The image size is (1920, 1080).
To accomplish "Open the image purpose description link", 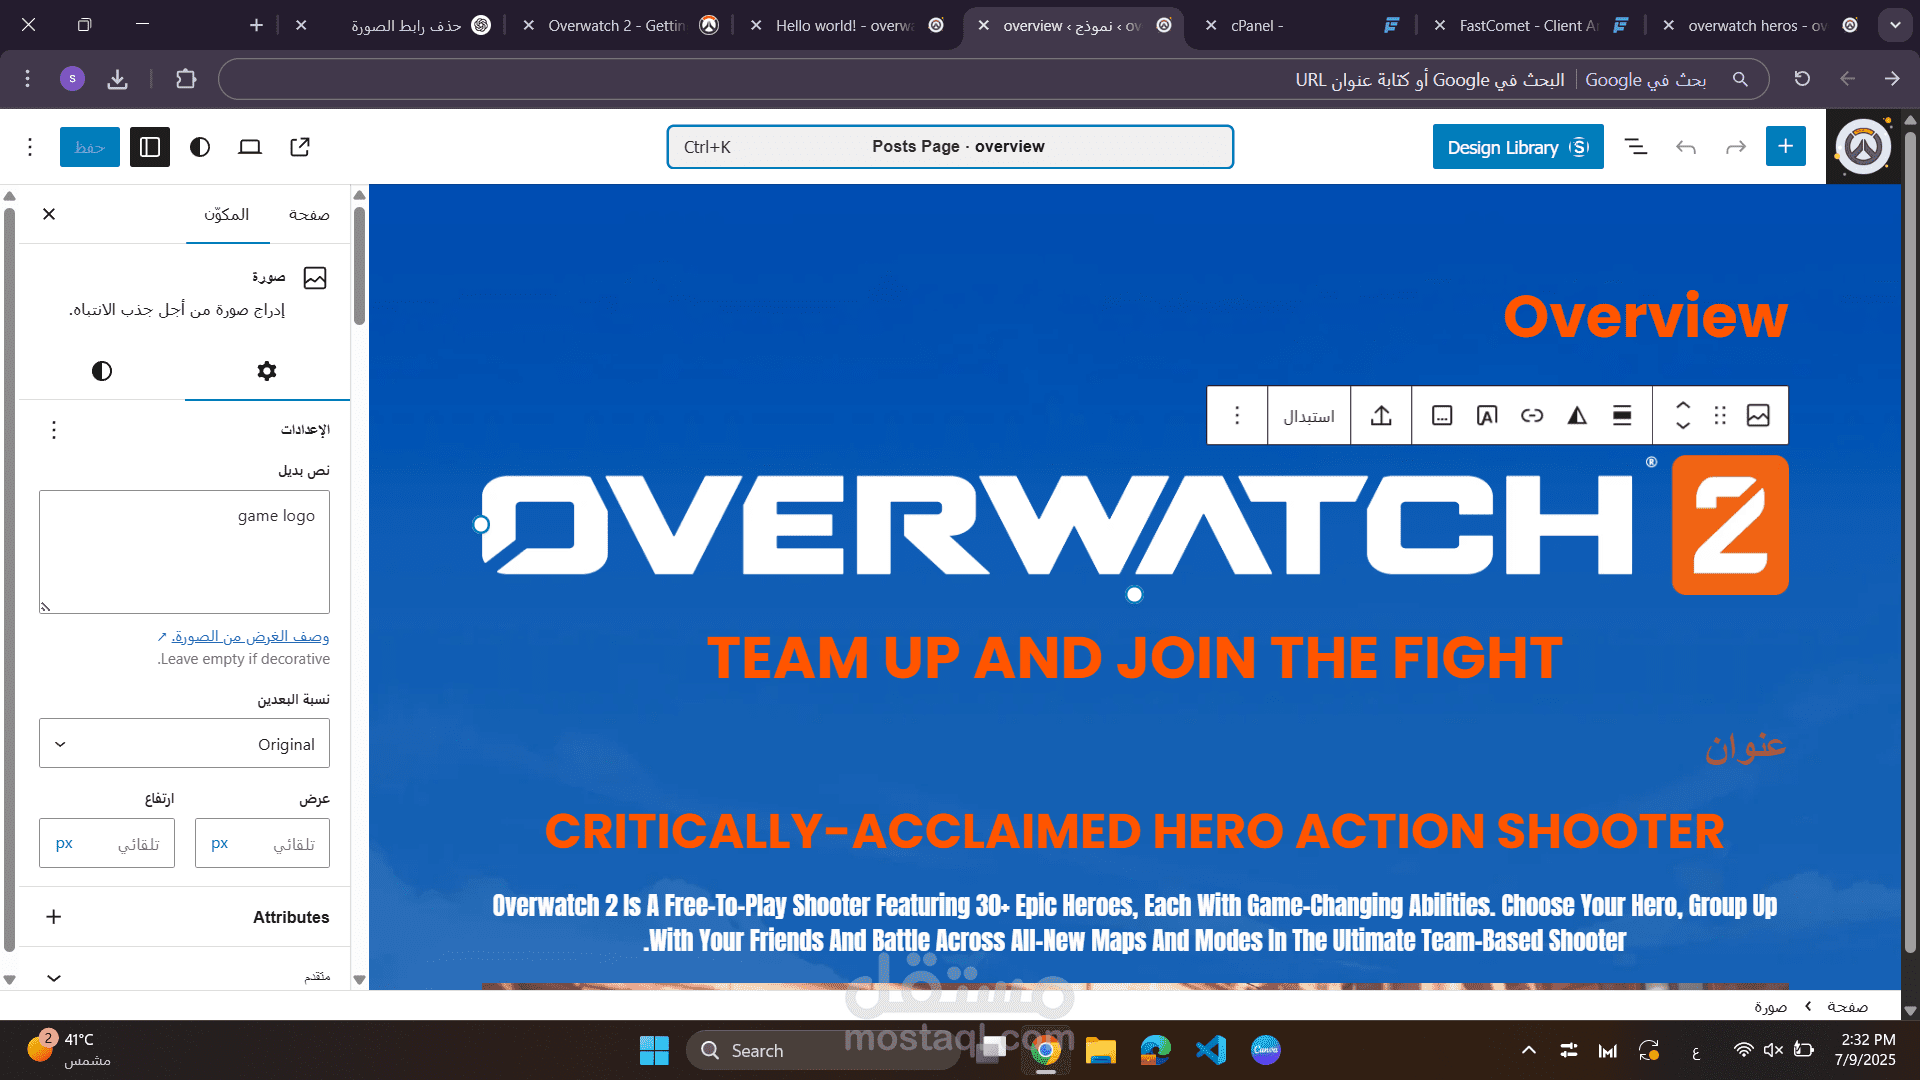I will (x=243, y=636).
